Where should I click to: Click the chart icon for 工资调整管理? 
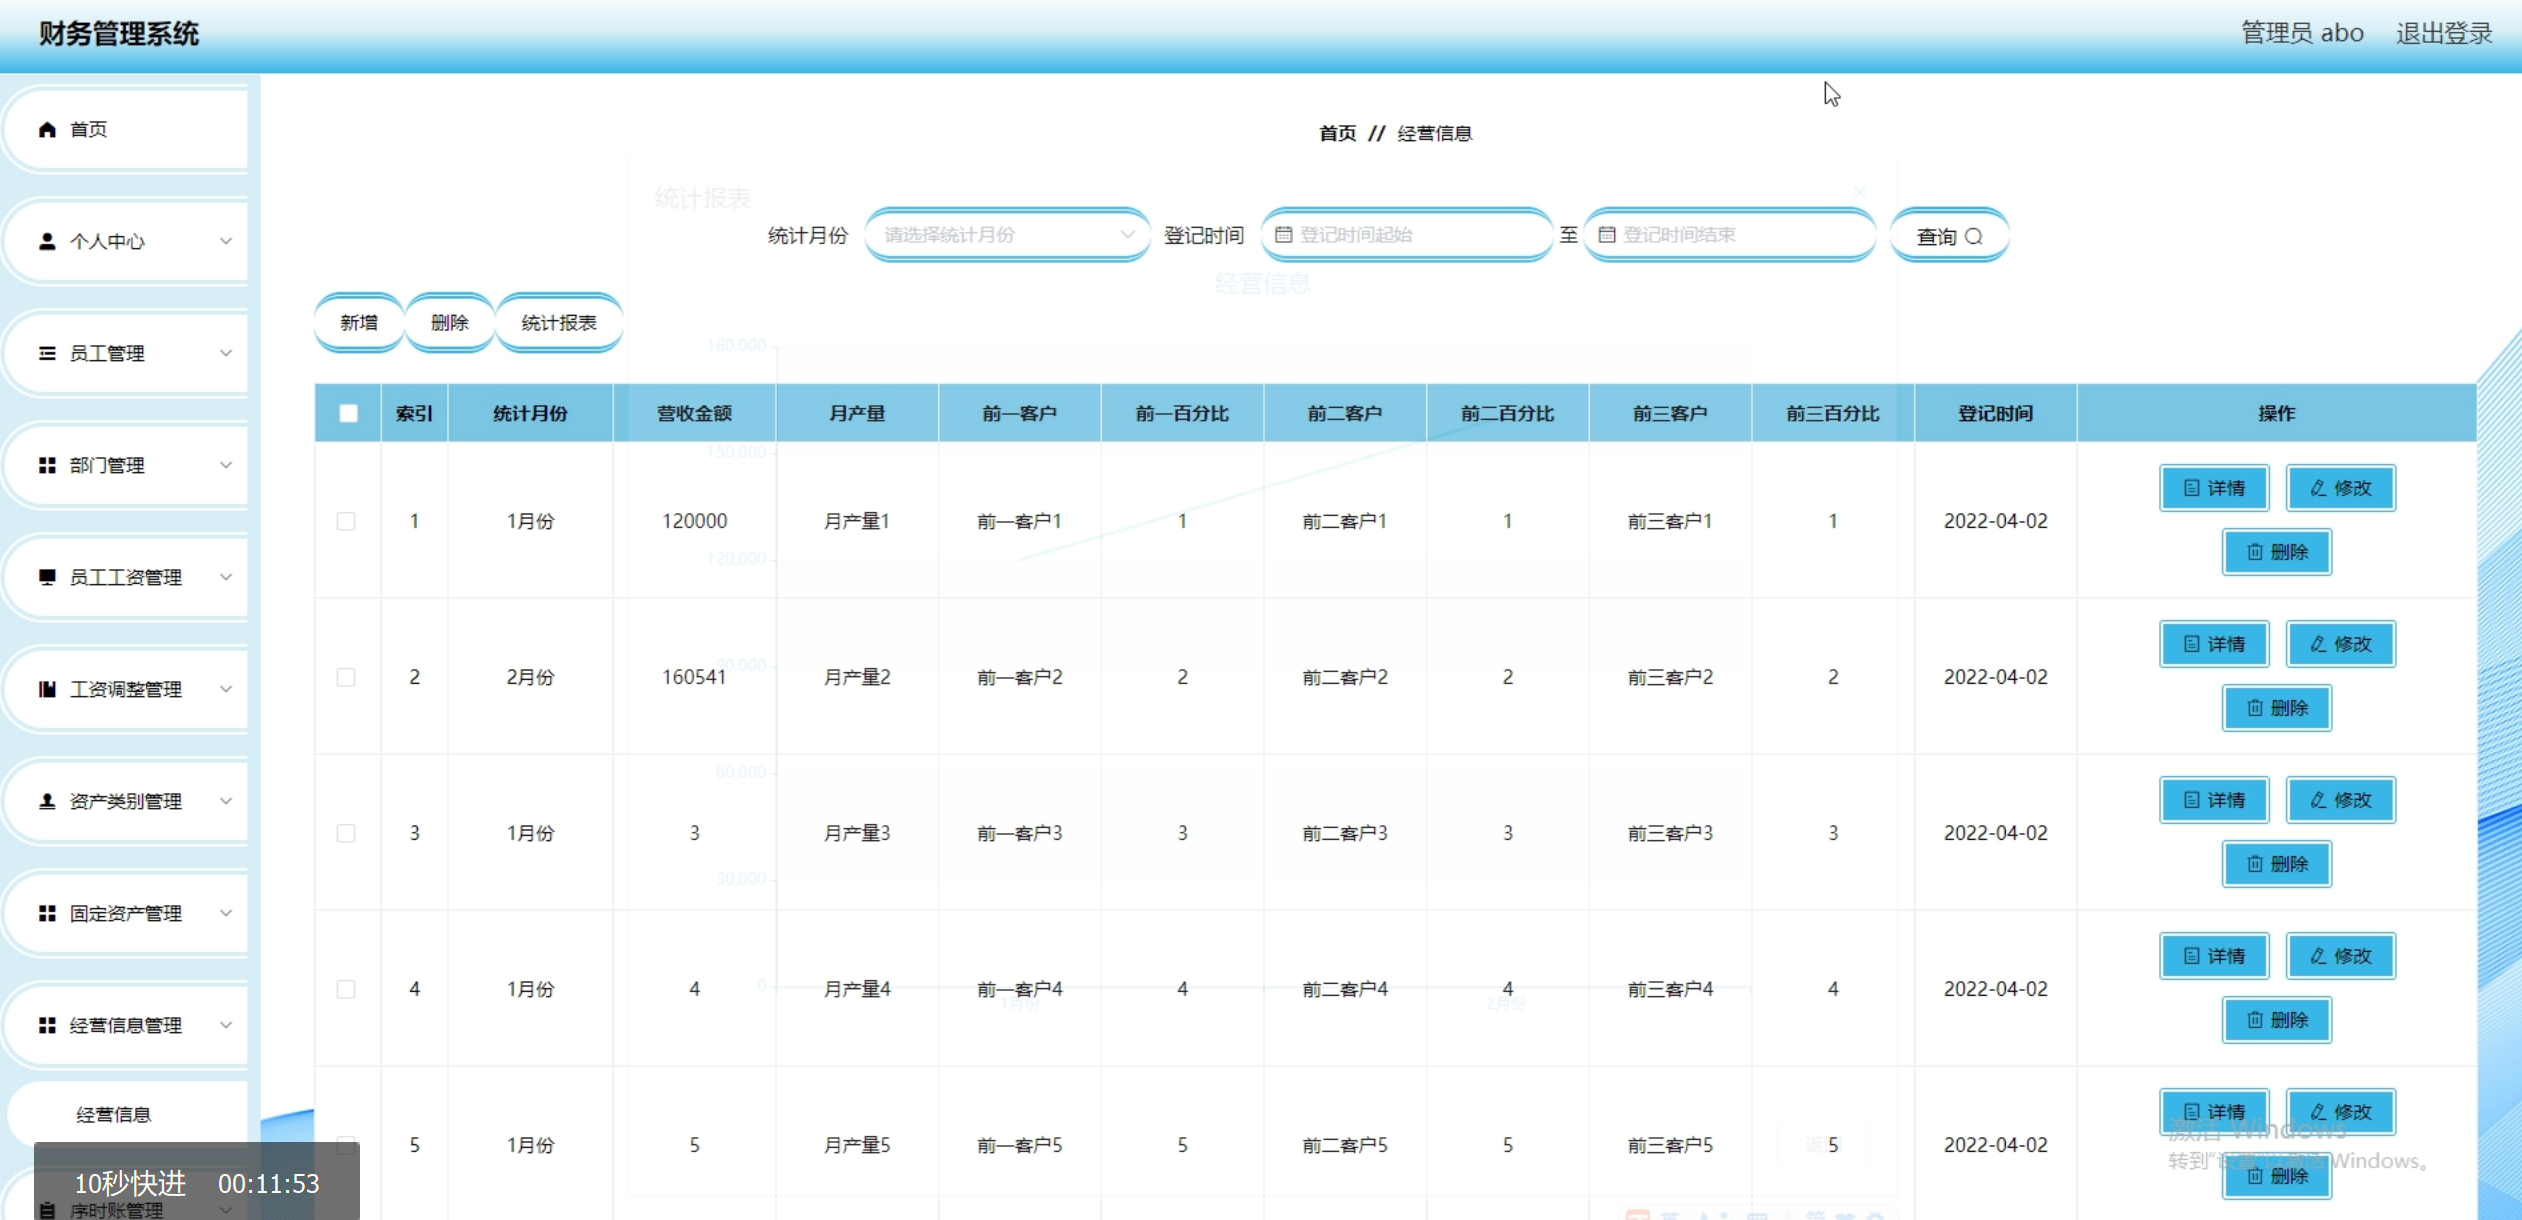47,690
